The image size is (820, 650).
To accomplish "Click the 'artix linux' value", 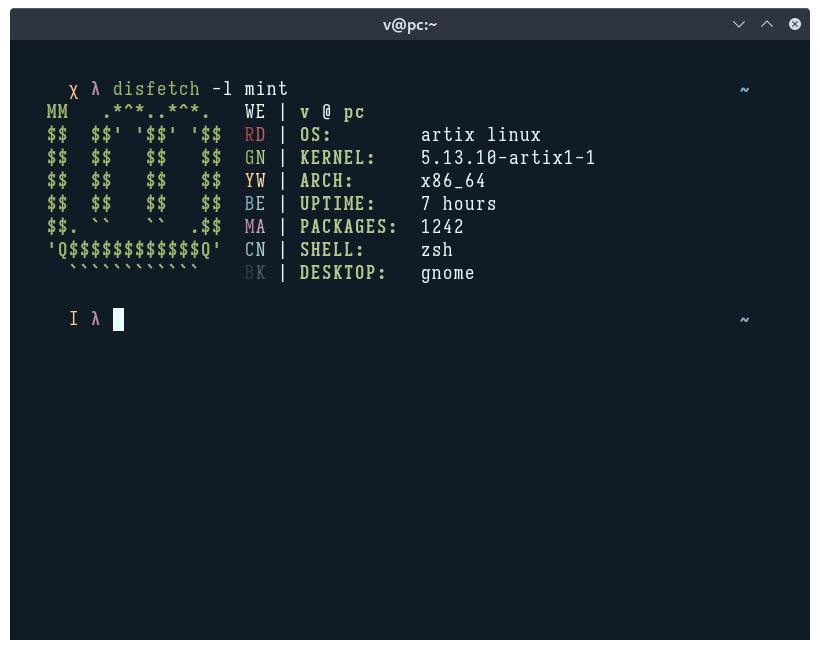I will 481,135.
